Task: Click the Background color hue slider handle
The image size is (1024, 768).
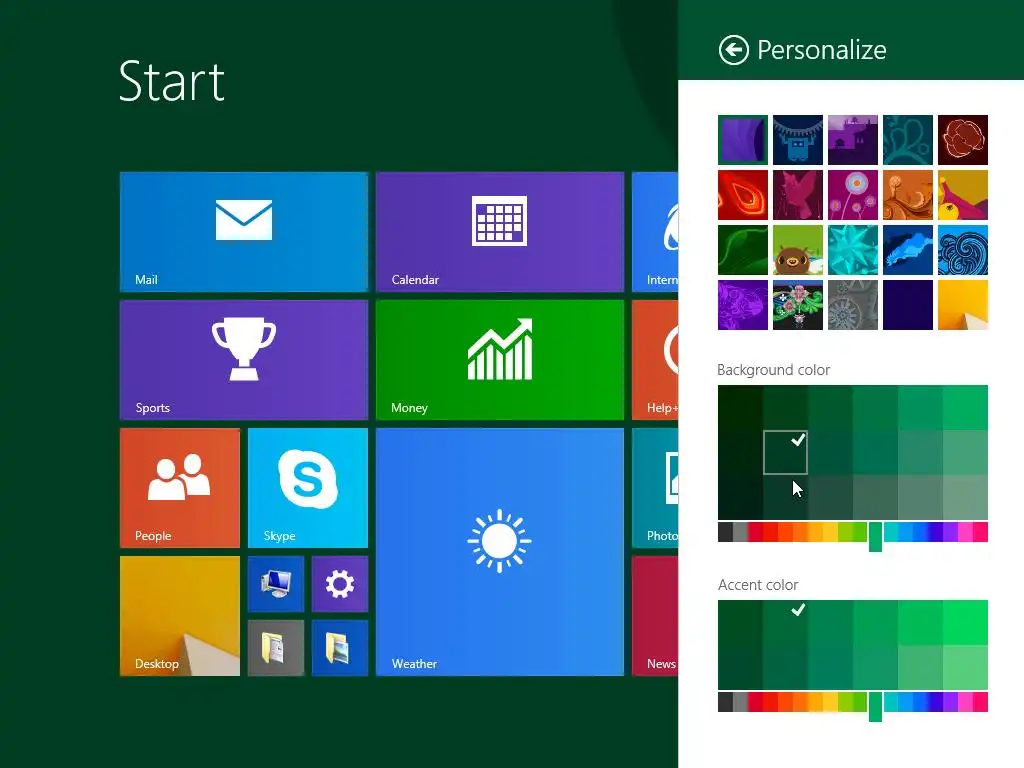Action: point(875,536)
